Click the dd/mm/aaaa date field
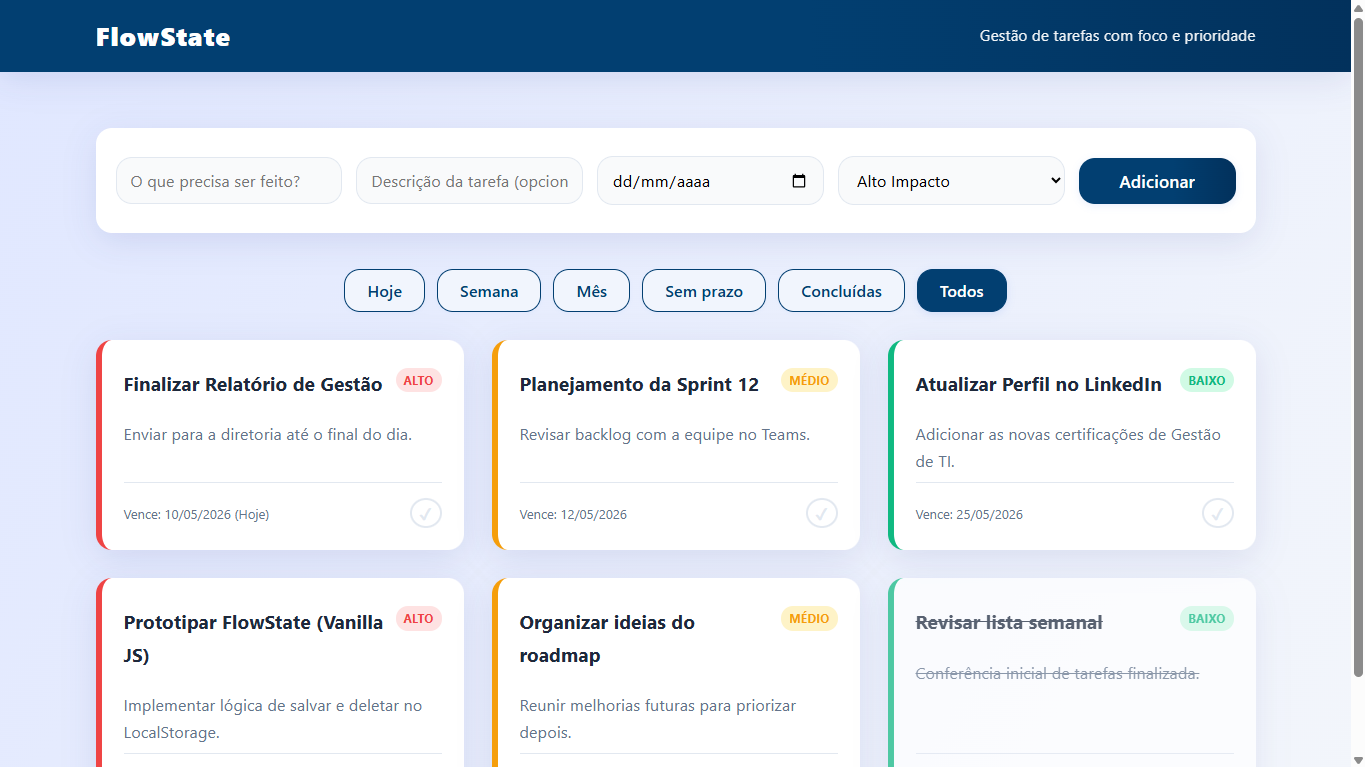1365x767 pixels. click(710, 181)
